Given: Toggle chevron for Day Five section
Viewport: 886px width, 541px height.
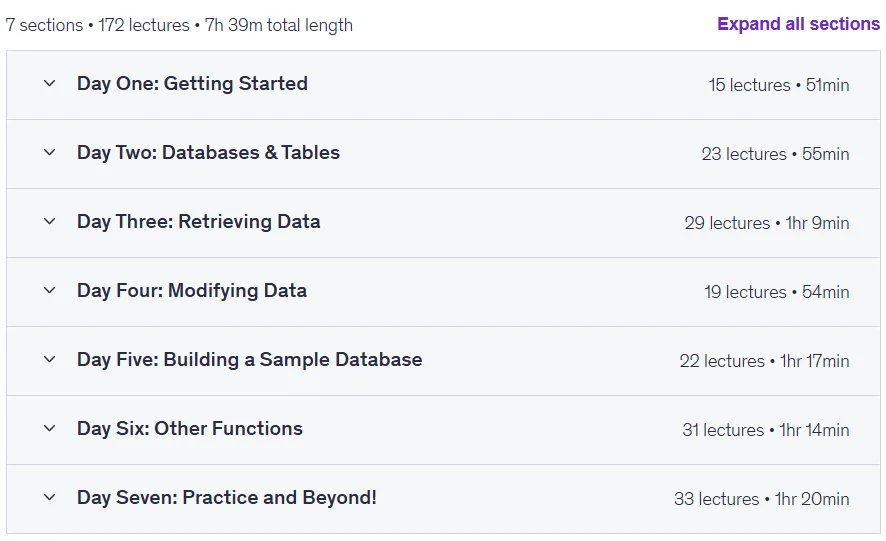Looking at the screenshot, I should [50, 360].
